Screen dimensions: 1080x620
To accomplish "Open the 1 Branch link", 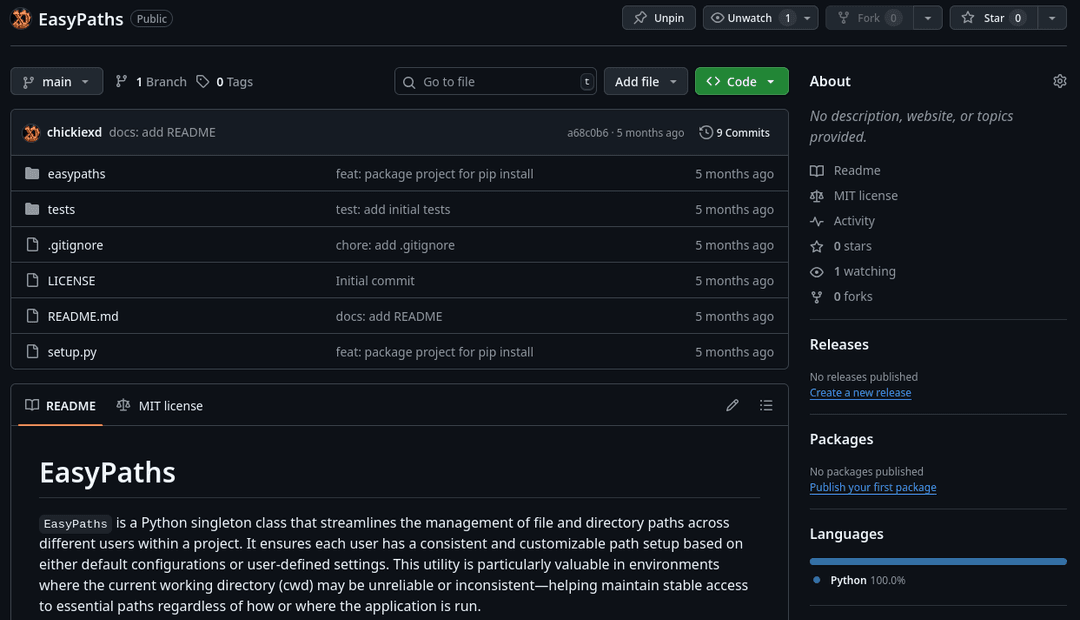I will [x=151, y=81].
